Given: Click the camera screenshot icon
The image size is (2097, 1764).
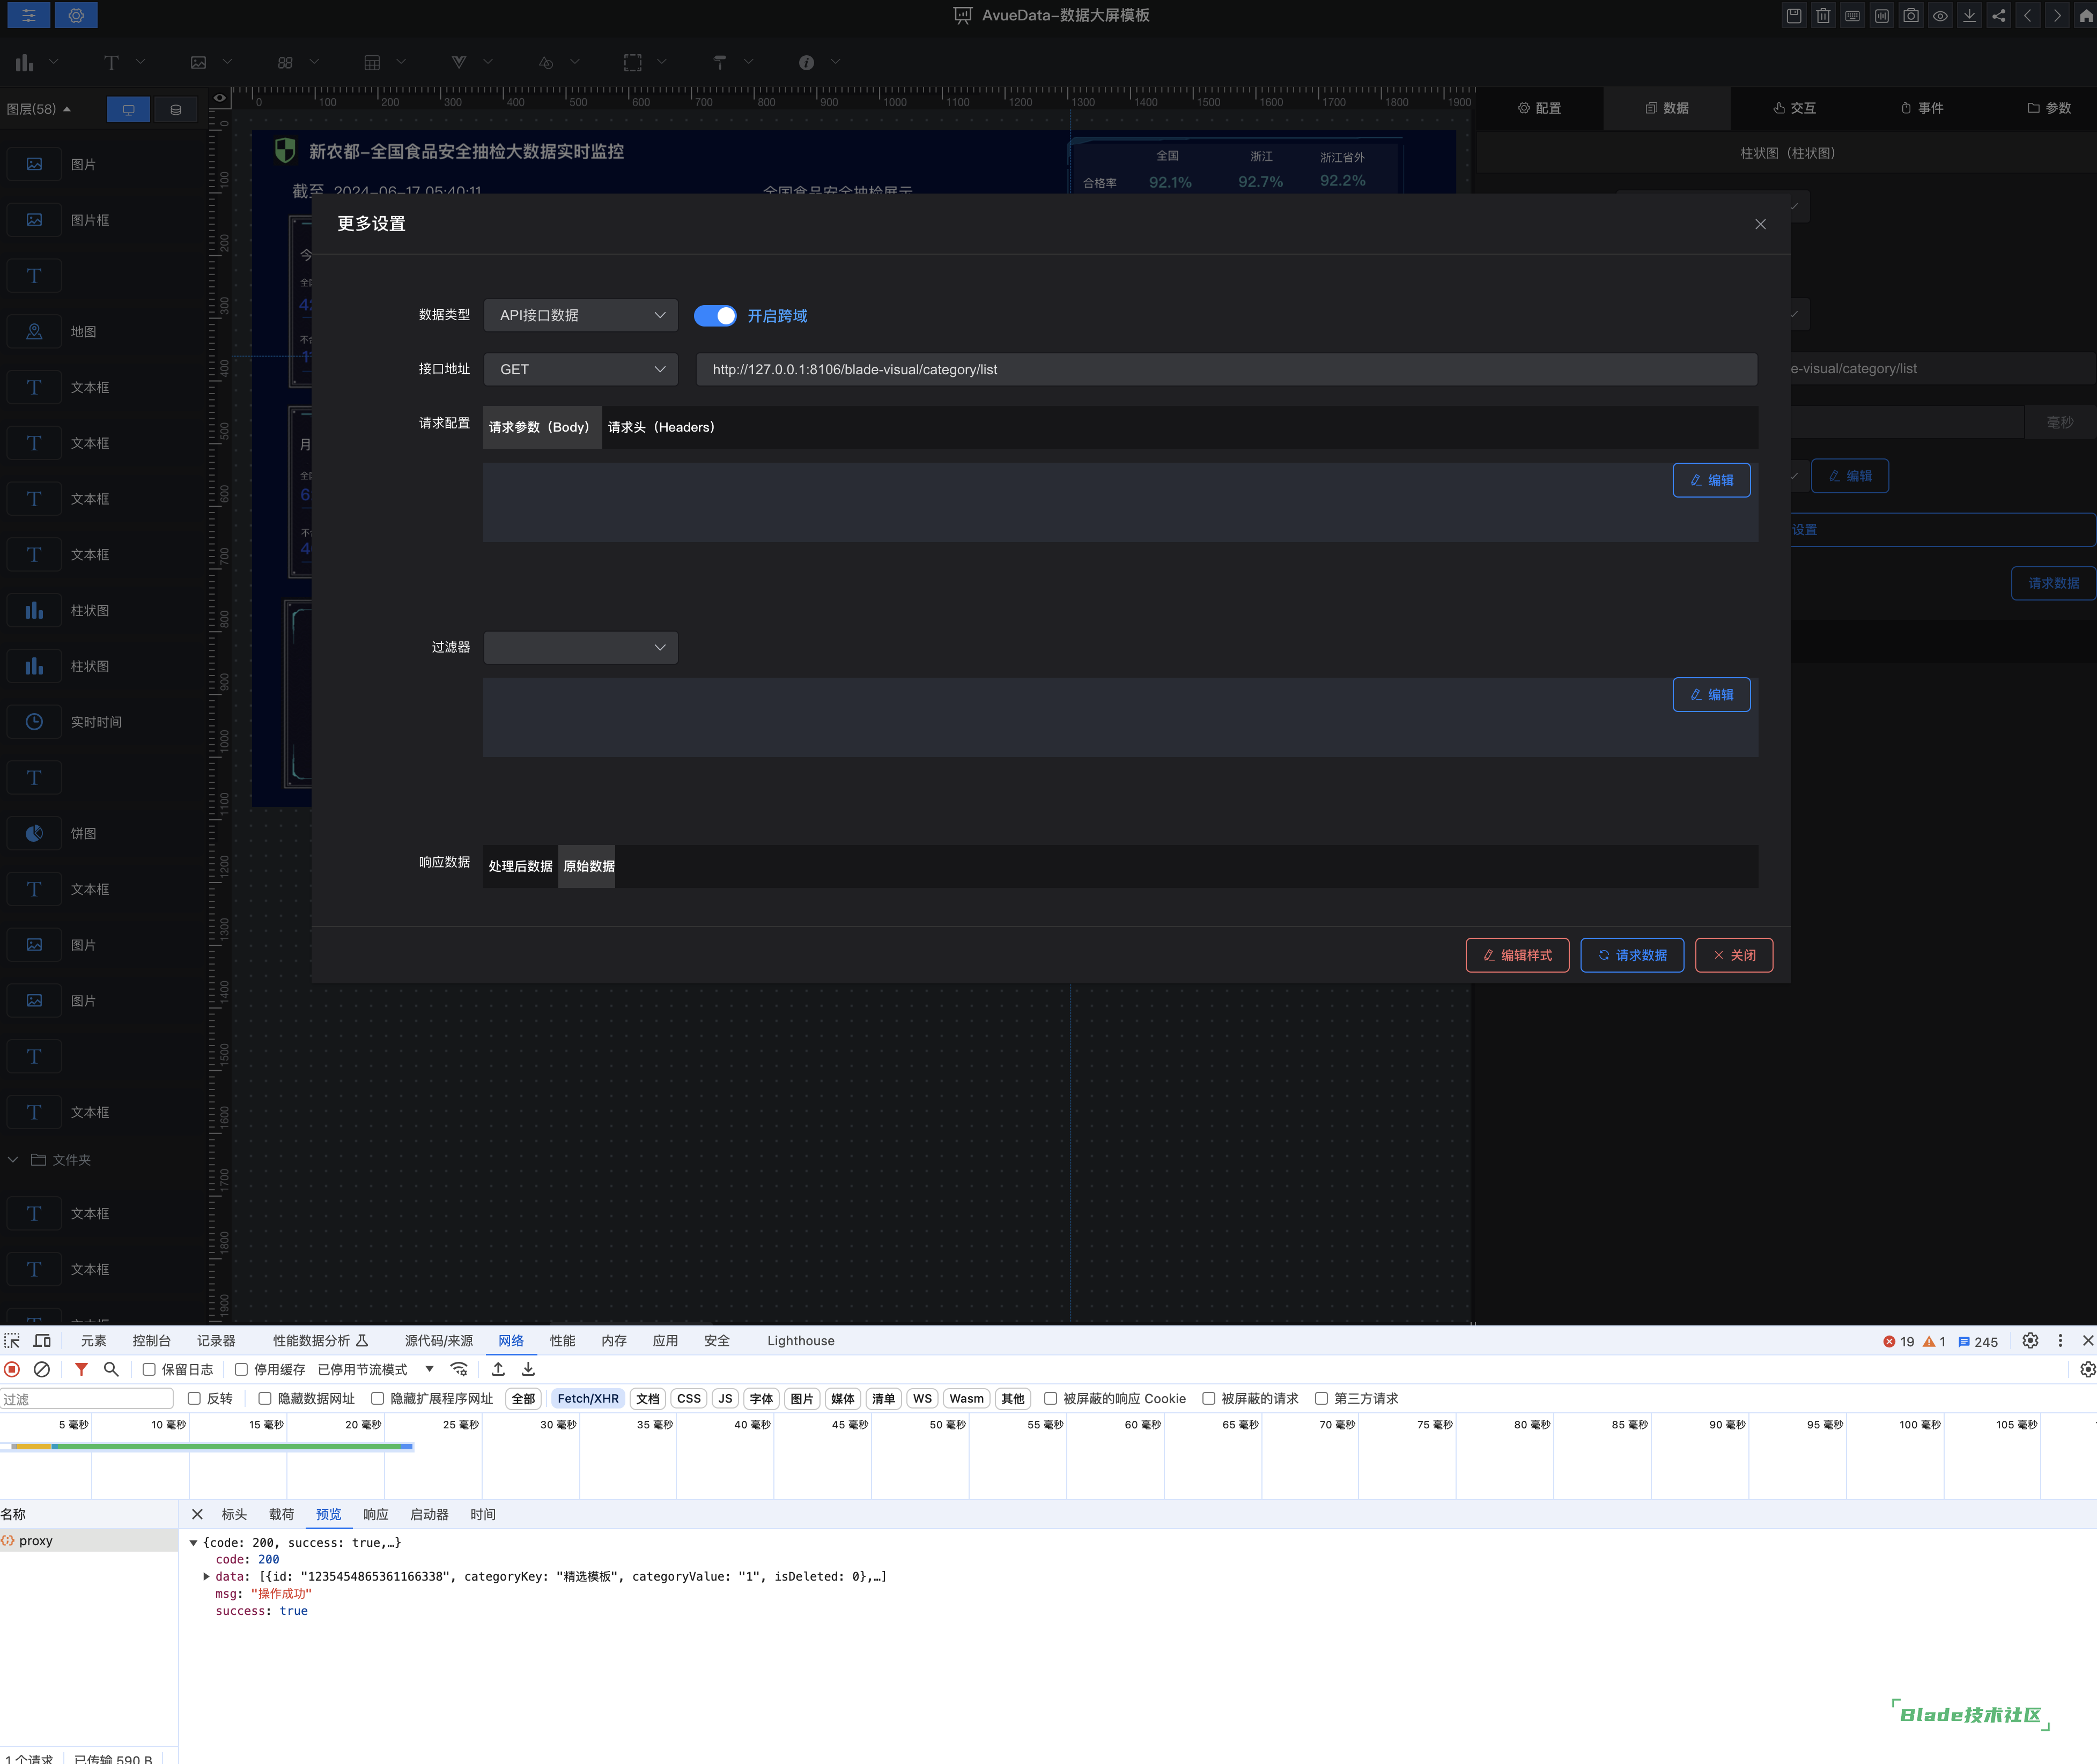Looking at the screenshot, I should (x=1911, y=15).
